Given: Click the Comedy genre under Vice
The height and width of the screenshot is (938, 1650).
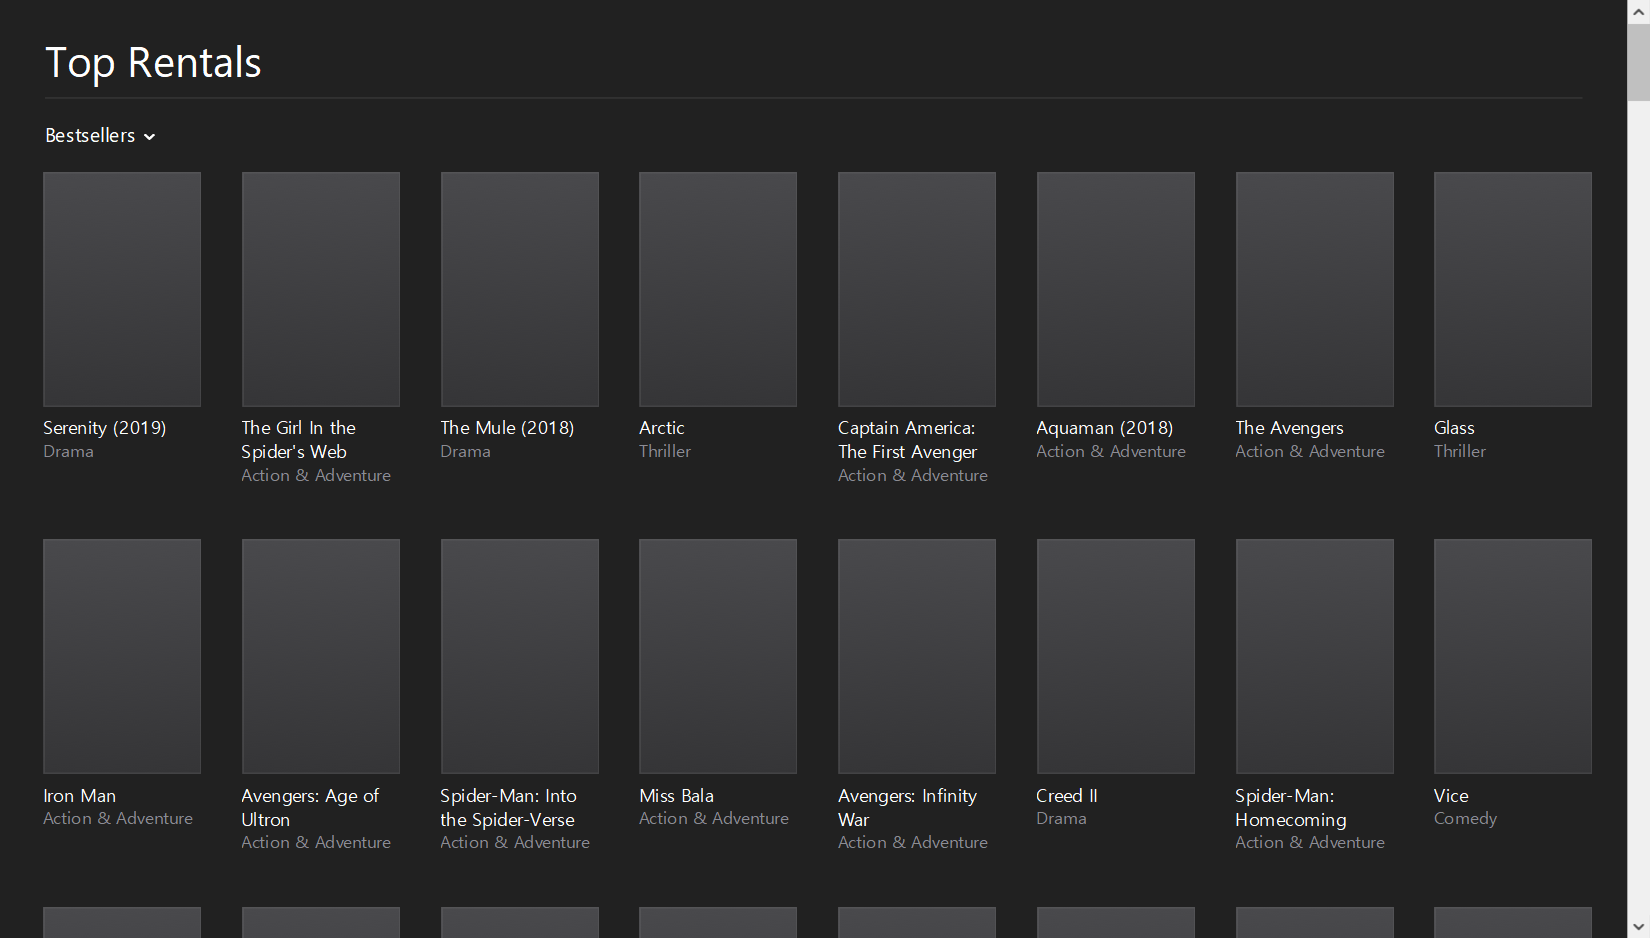Looking at the screenshot, I should (1466, 819).
